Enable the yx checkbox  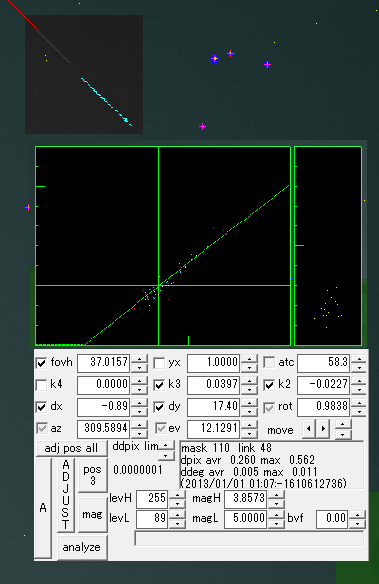coord(159,363)
